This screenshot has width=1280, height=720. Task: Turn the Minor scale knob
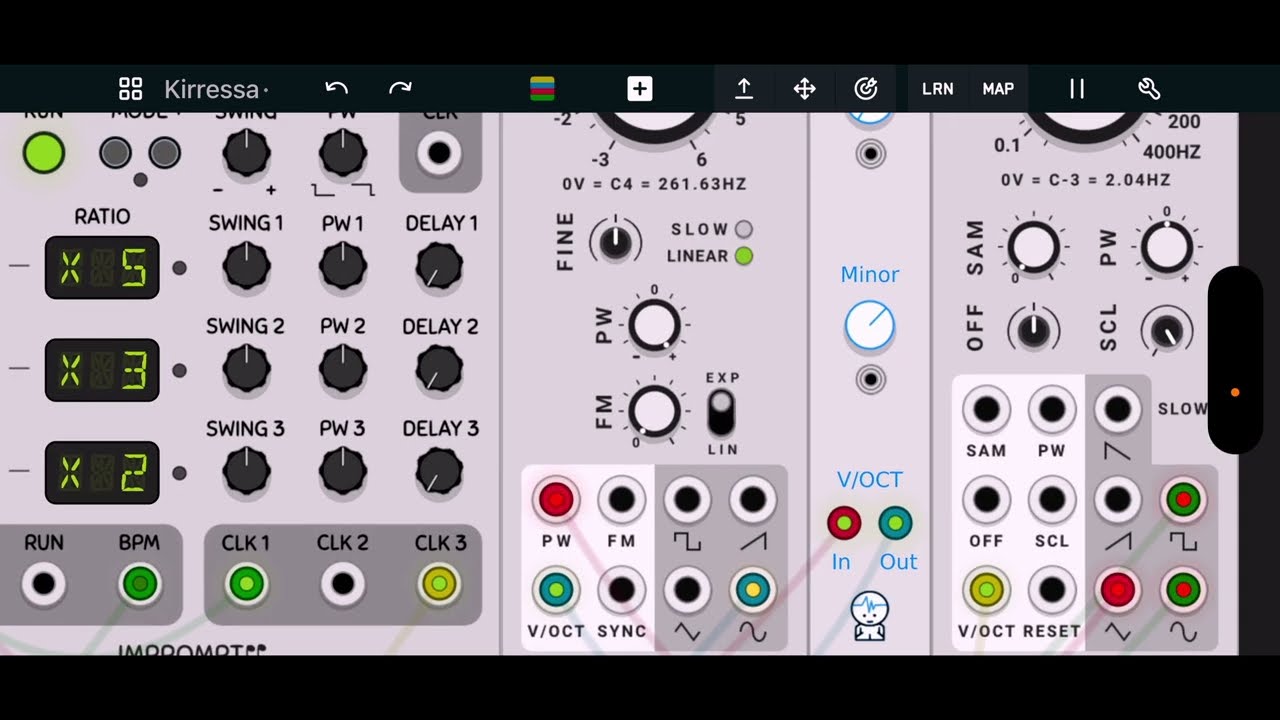(x=870, y=326)
